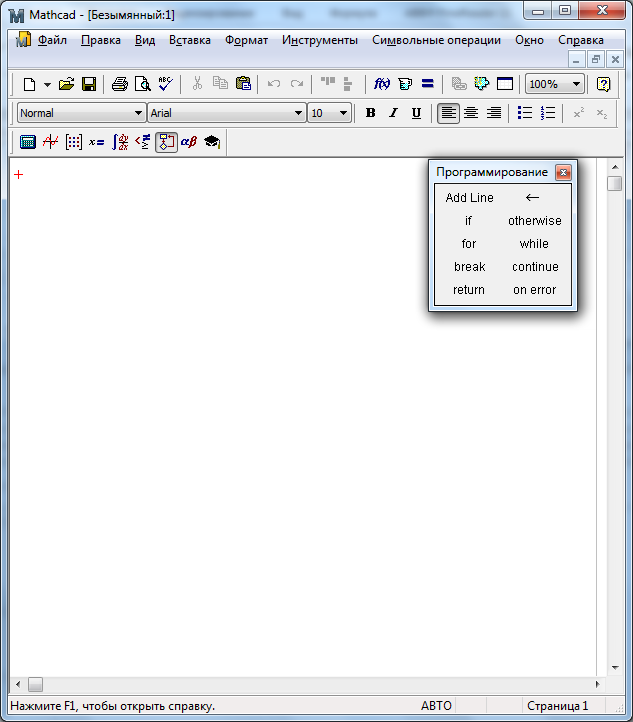
Task: Click the Paste clipboard icon
Action: click(243, 84)
